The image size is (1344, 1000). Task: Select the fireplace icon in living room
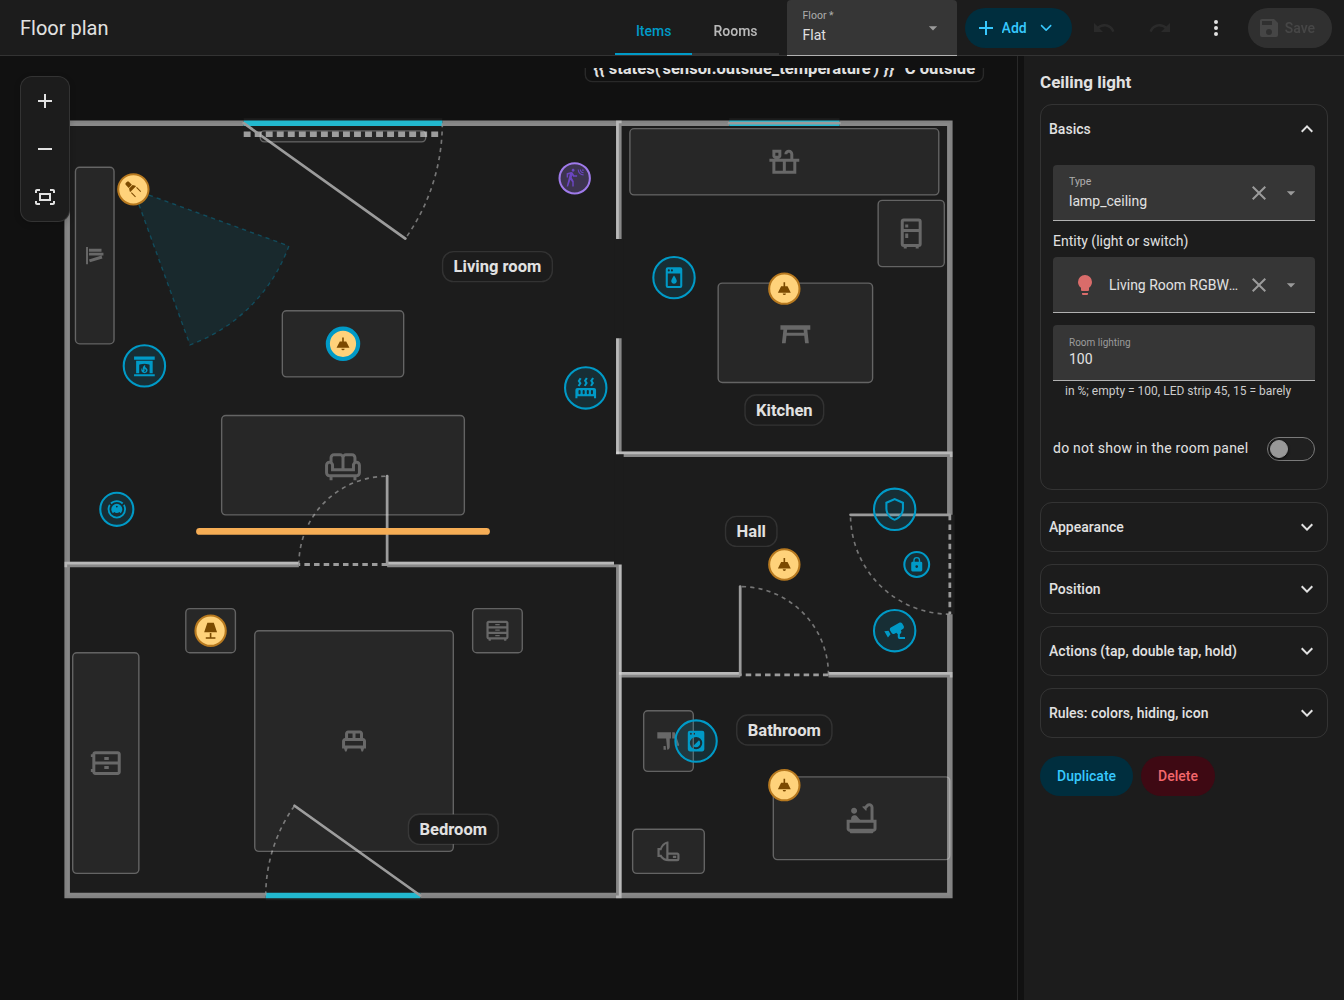[144, 366]
